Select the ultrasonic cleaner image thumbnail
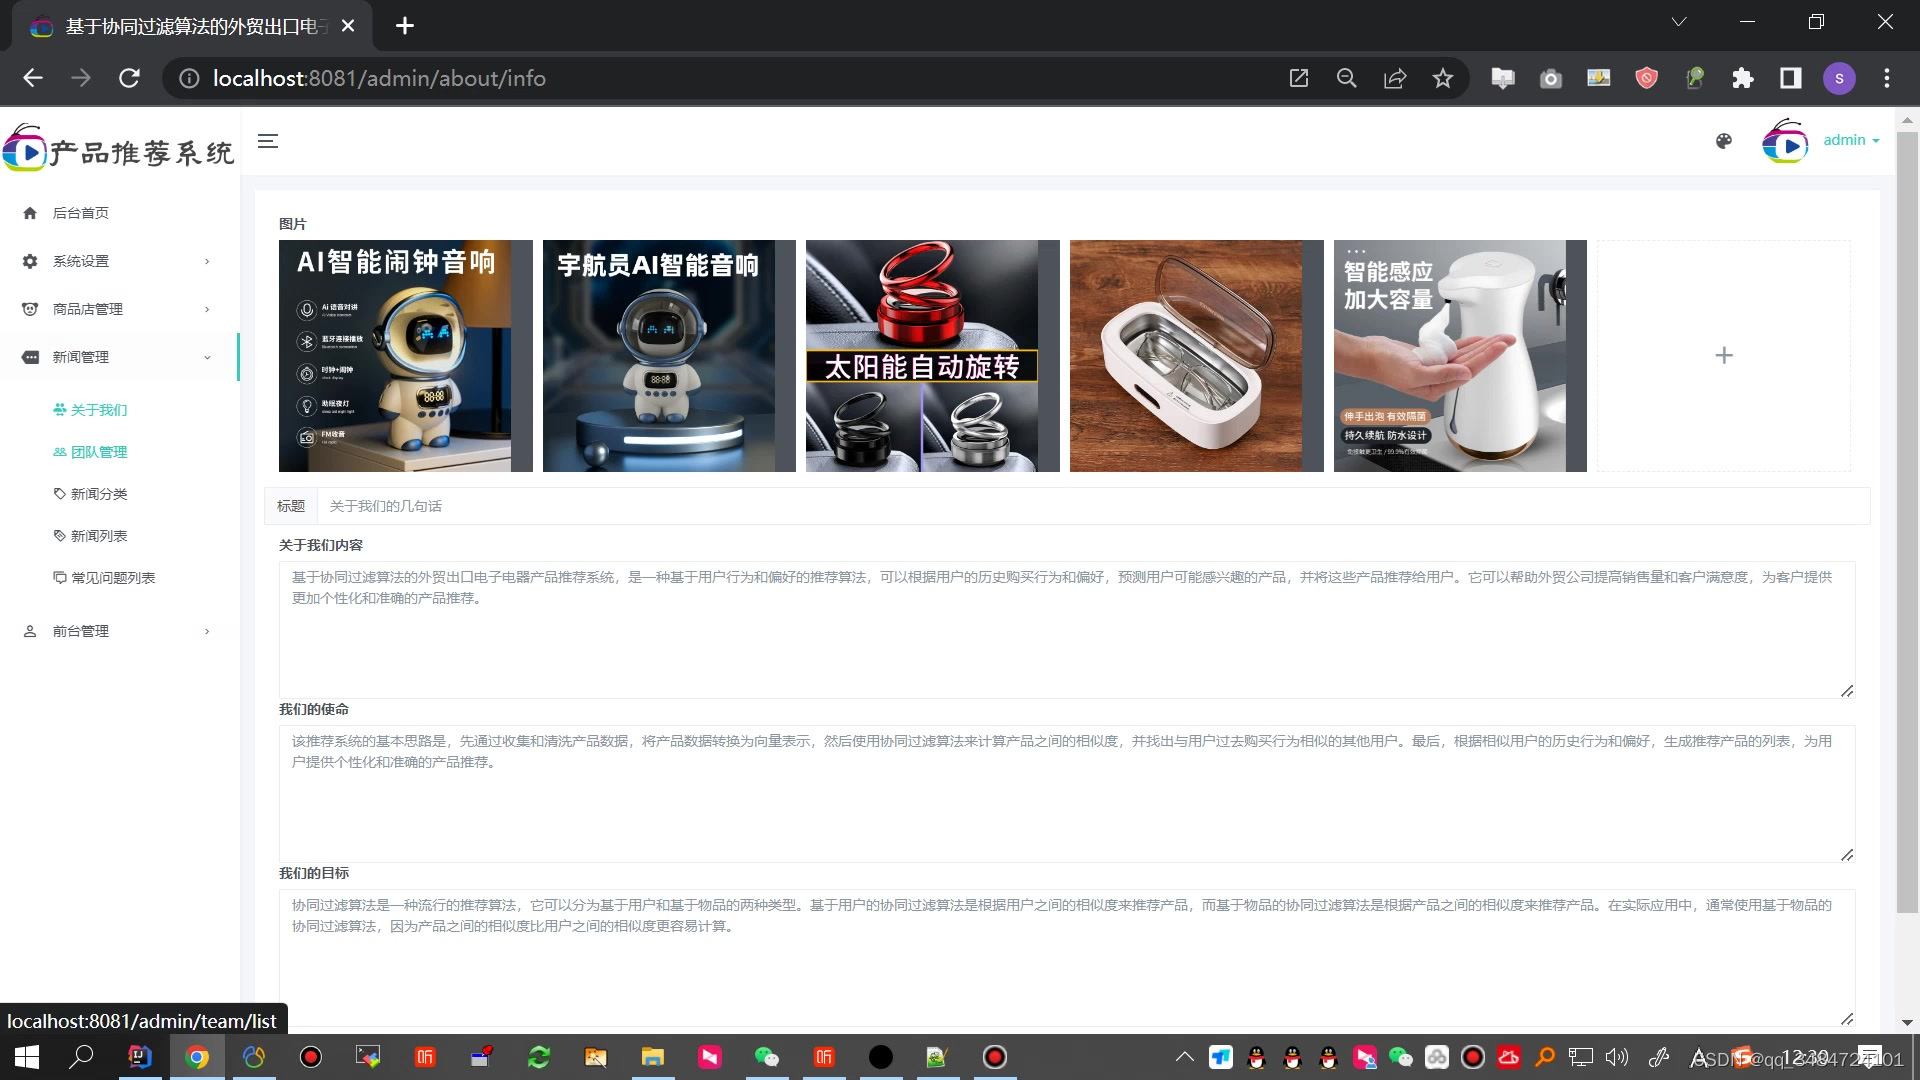The height and width of the screenshot is (1080, 1920). click(1196, 356)
